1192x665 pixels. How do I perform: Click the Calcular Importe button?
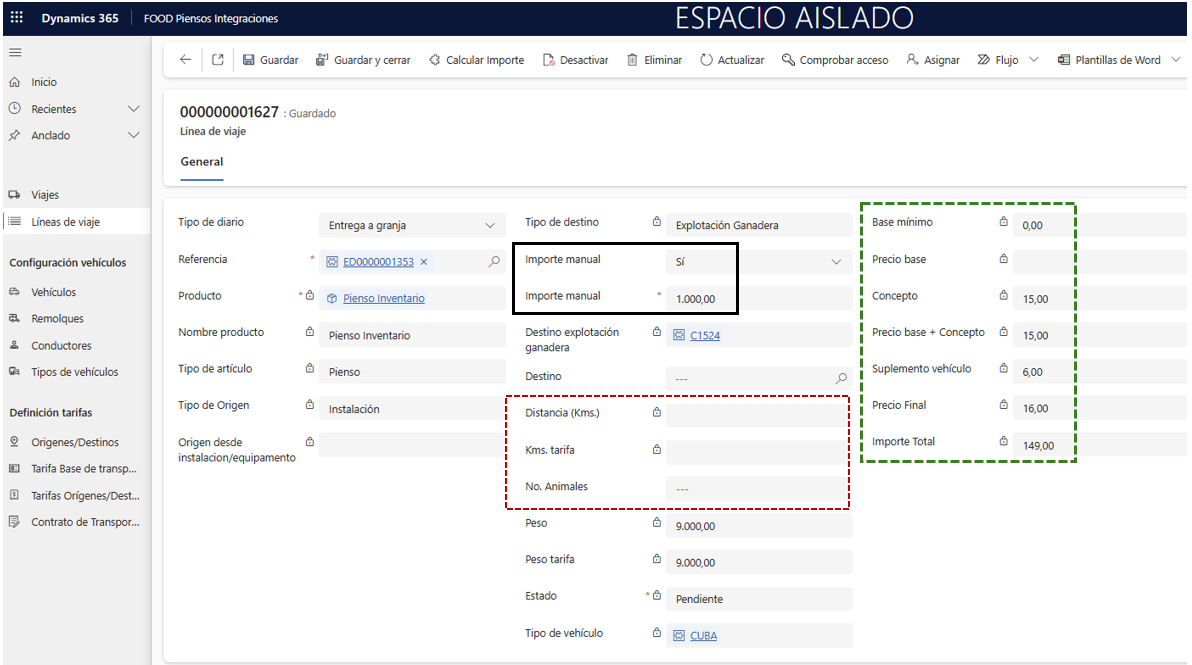[476, 60]
